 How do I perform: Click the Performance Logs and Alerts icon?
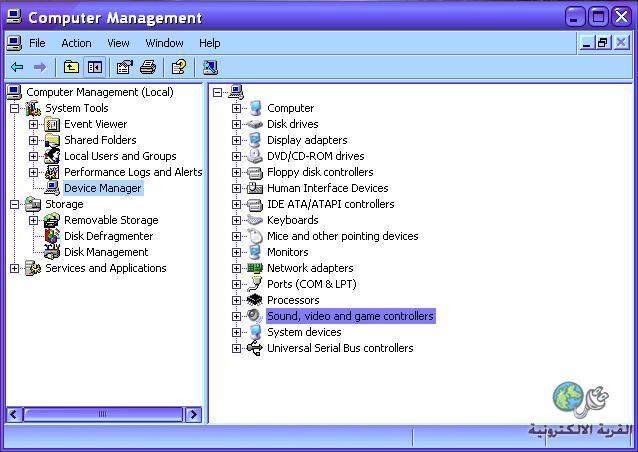coord(52,172)
